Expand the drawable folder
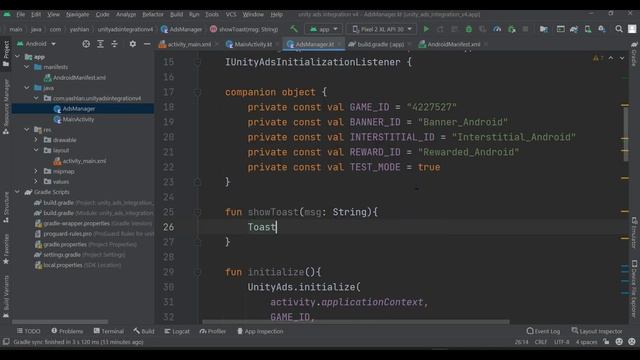The height and width of the screenshot is (360, 640). click(x=36, y=140)
